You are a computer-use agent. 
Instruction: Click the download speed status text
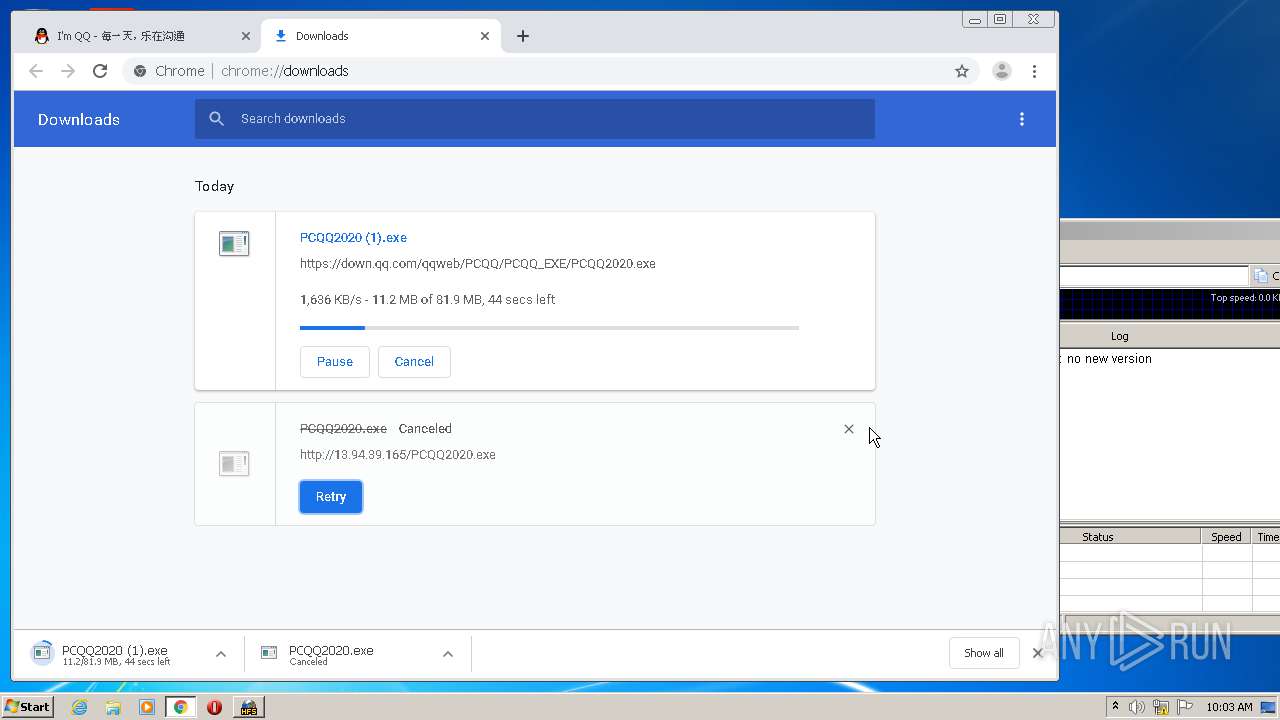click(x=427, y=300)
